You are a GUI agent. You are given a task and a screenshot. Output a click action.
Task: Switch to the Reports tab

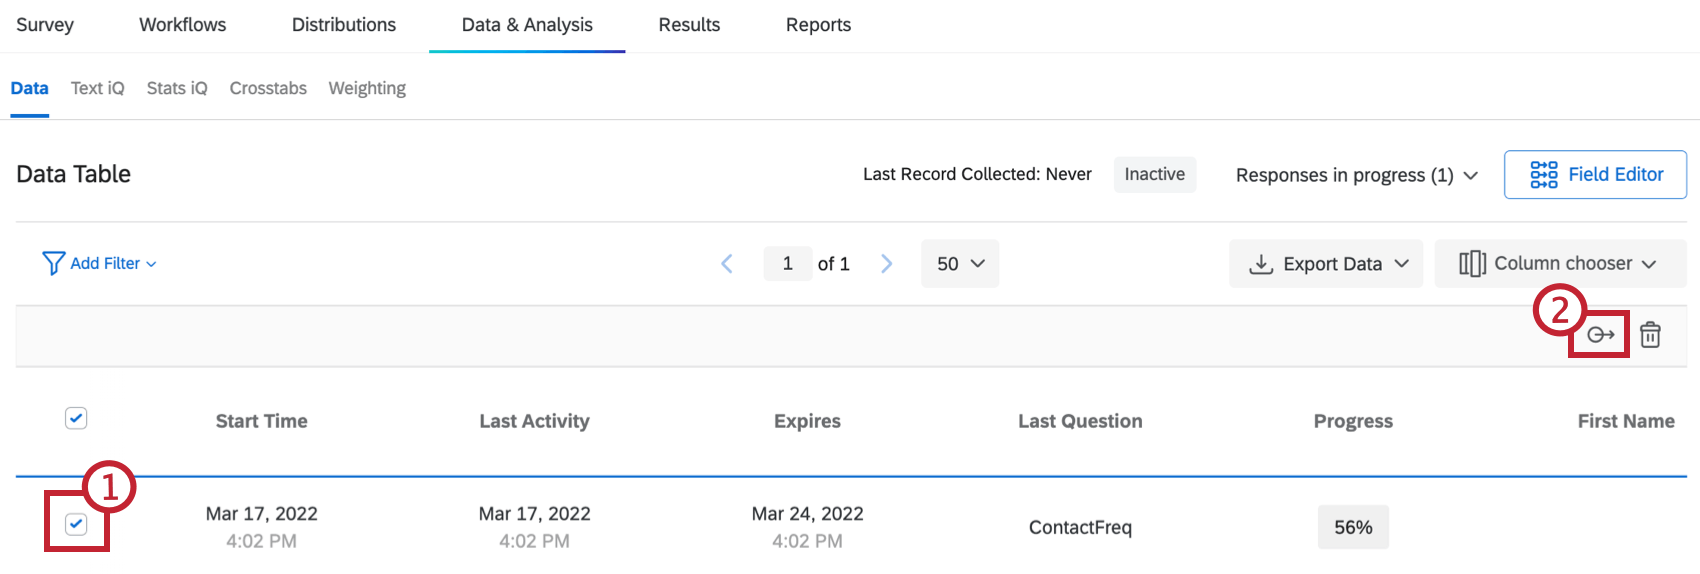coord(818,25)
